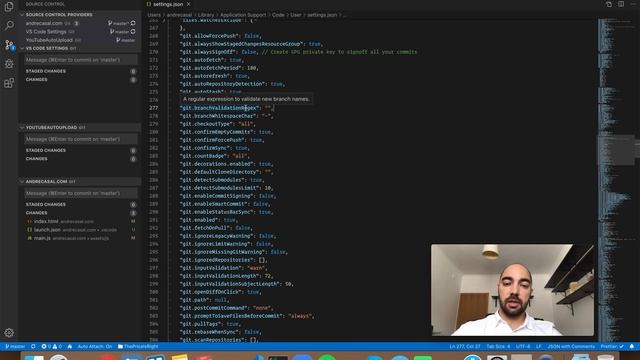
Task: Click the git.checkoutType "all" line
Action: tap(218, 124)
